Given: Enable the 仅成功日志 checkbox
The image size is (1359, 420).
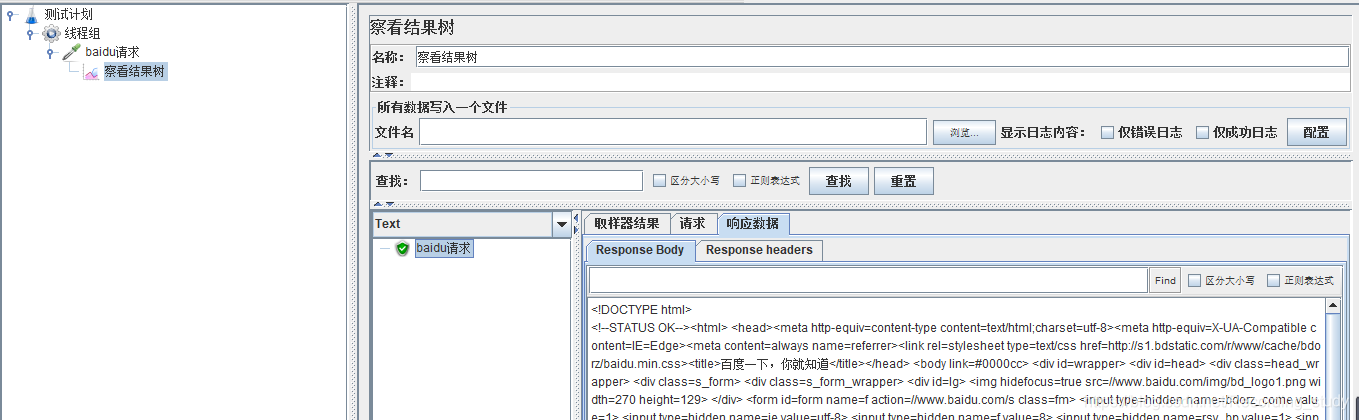Looking at the screenshot, I should [x=1202, y=132].
